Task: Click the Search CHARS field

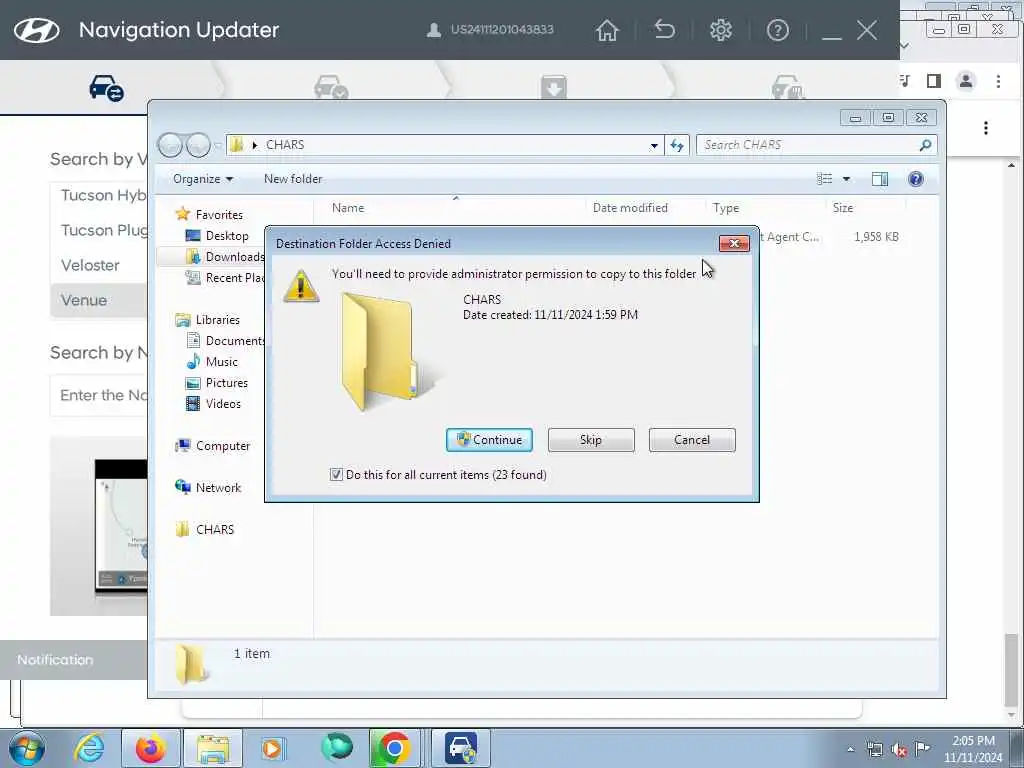Action: pos(816,145)
